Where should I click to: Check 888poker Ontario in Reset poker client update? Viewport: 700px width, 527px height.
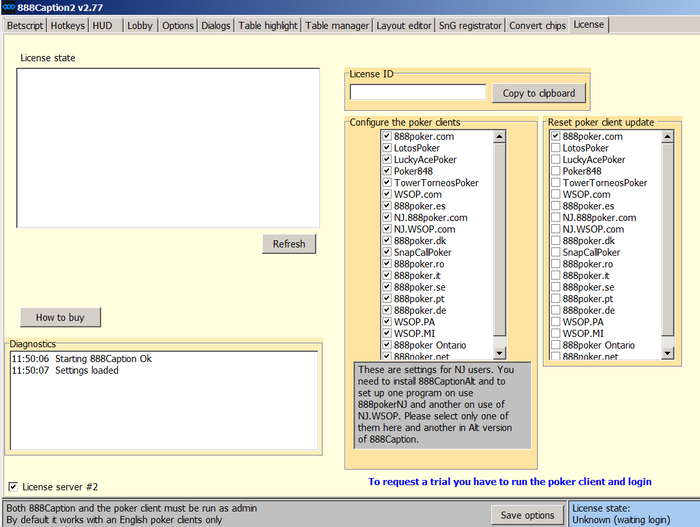[556, 345]
